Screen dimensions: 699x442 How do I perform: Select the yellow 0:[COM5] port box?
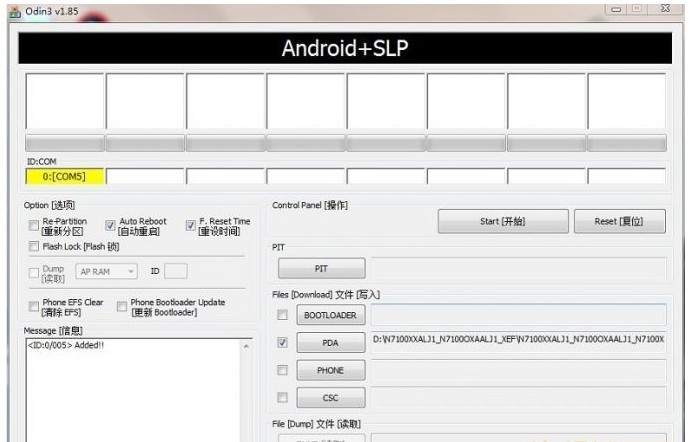point(65,176)
